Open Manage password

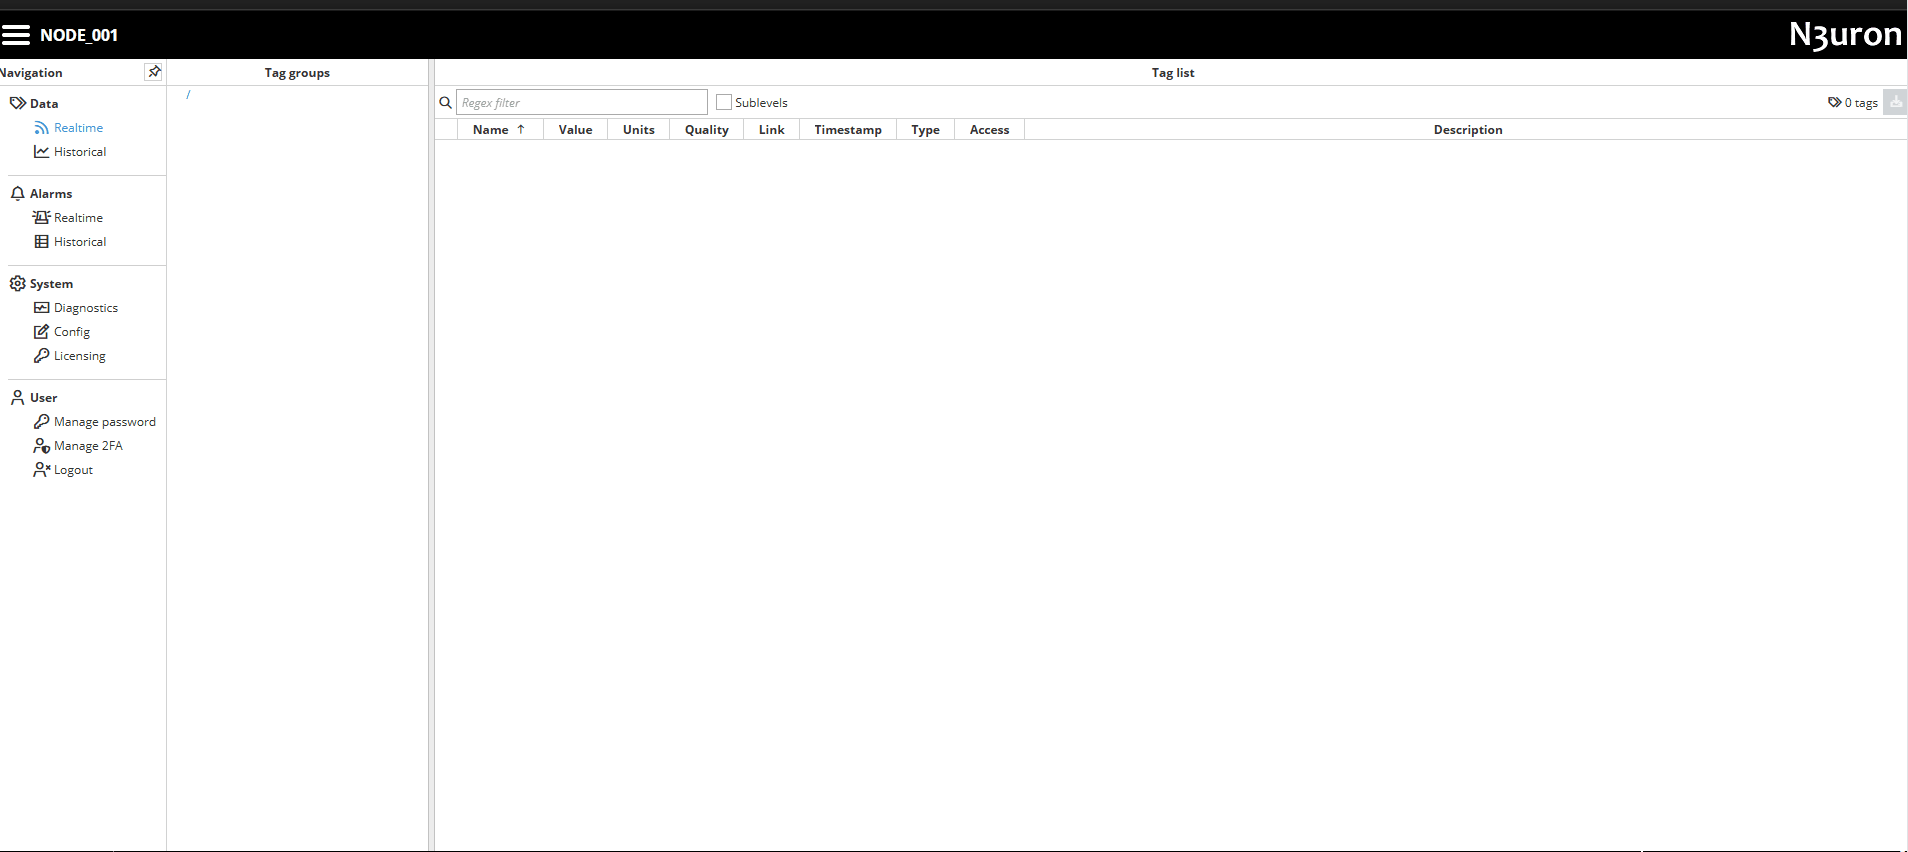tap(104, 422)
